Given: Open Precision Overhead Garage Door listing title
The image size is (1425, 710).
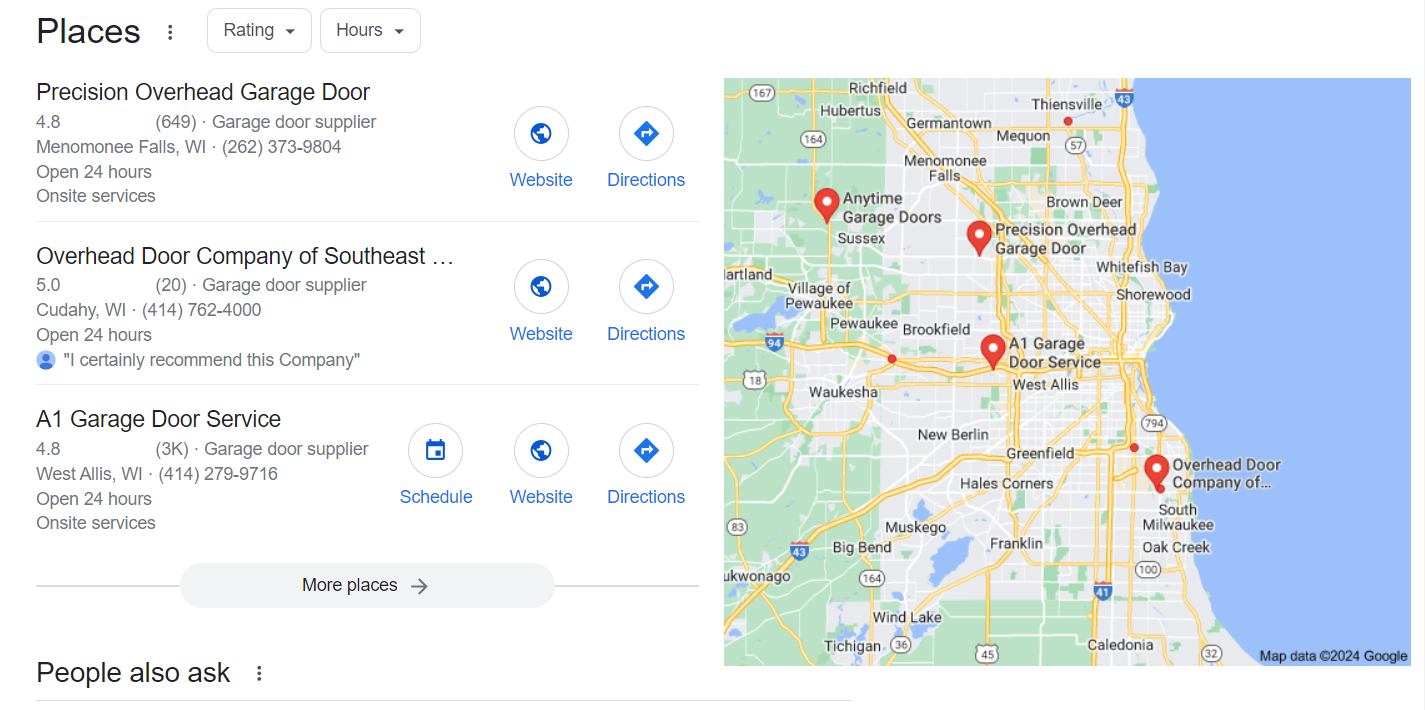Looking at the screenshot, I should (x=203, y=92).
